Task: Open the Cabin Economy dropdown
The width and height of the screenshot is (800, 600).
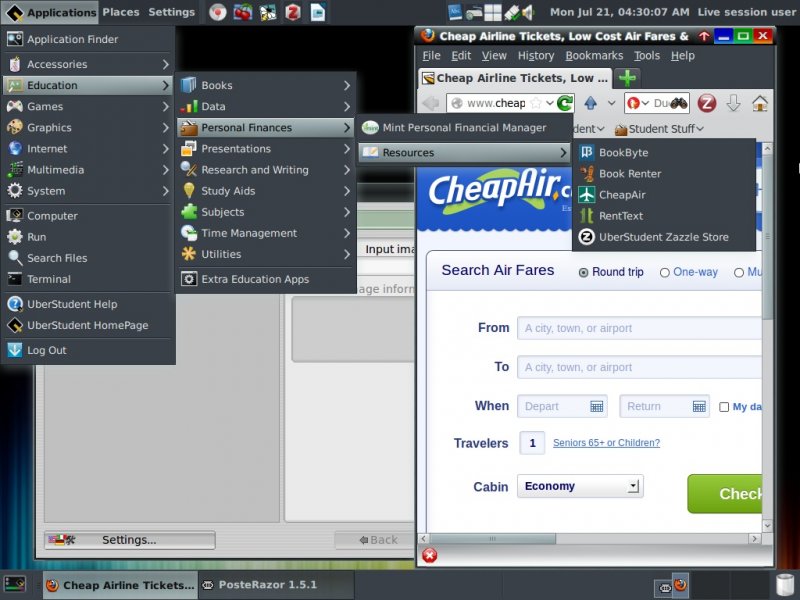Action: 580,486
